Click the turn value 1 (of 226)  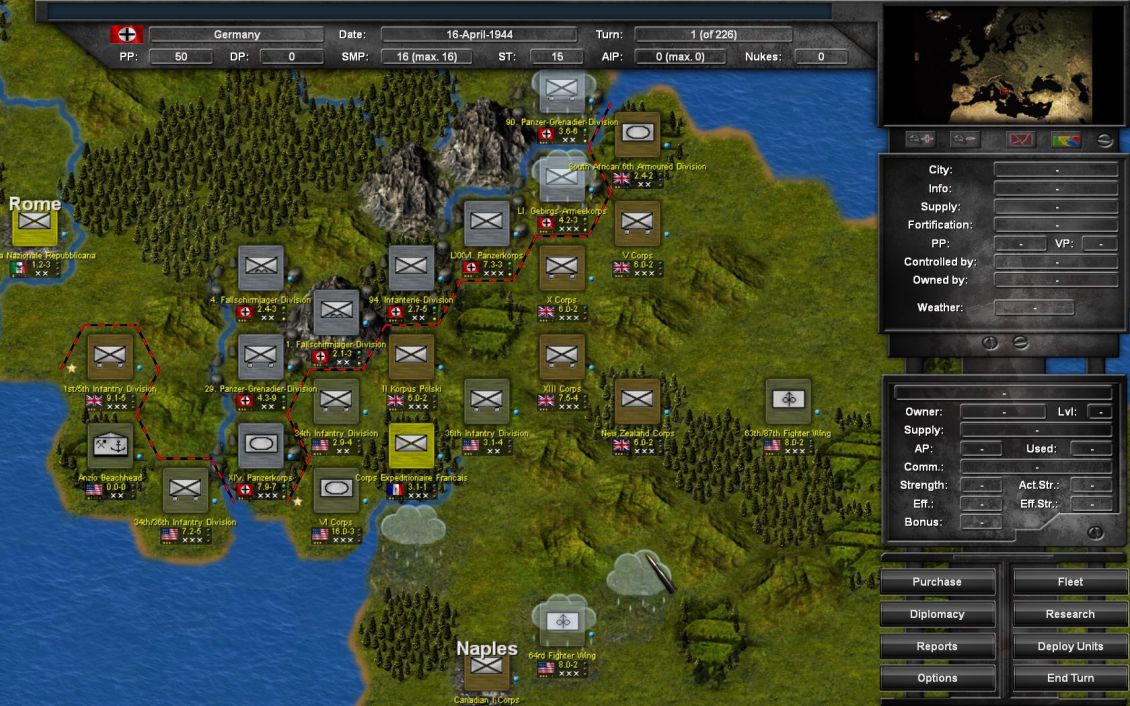[x=713, y=35]
